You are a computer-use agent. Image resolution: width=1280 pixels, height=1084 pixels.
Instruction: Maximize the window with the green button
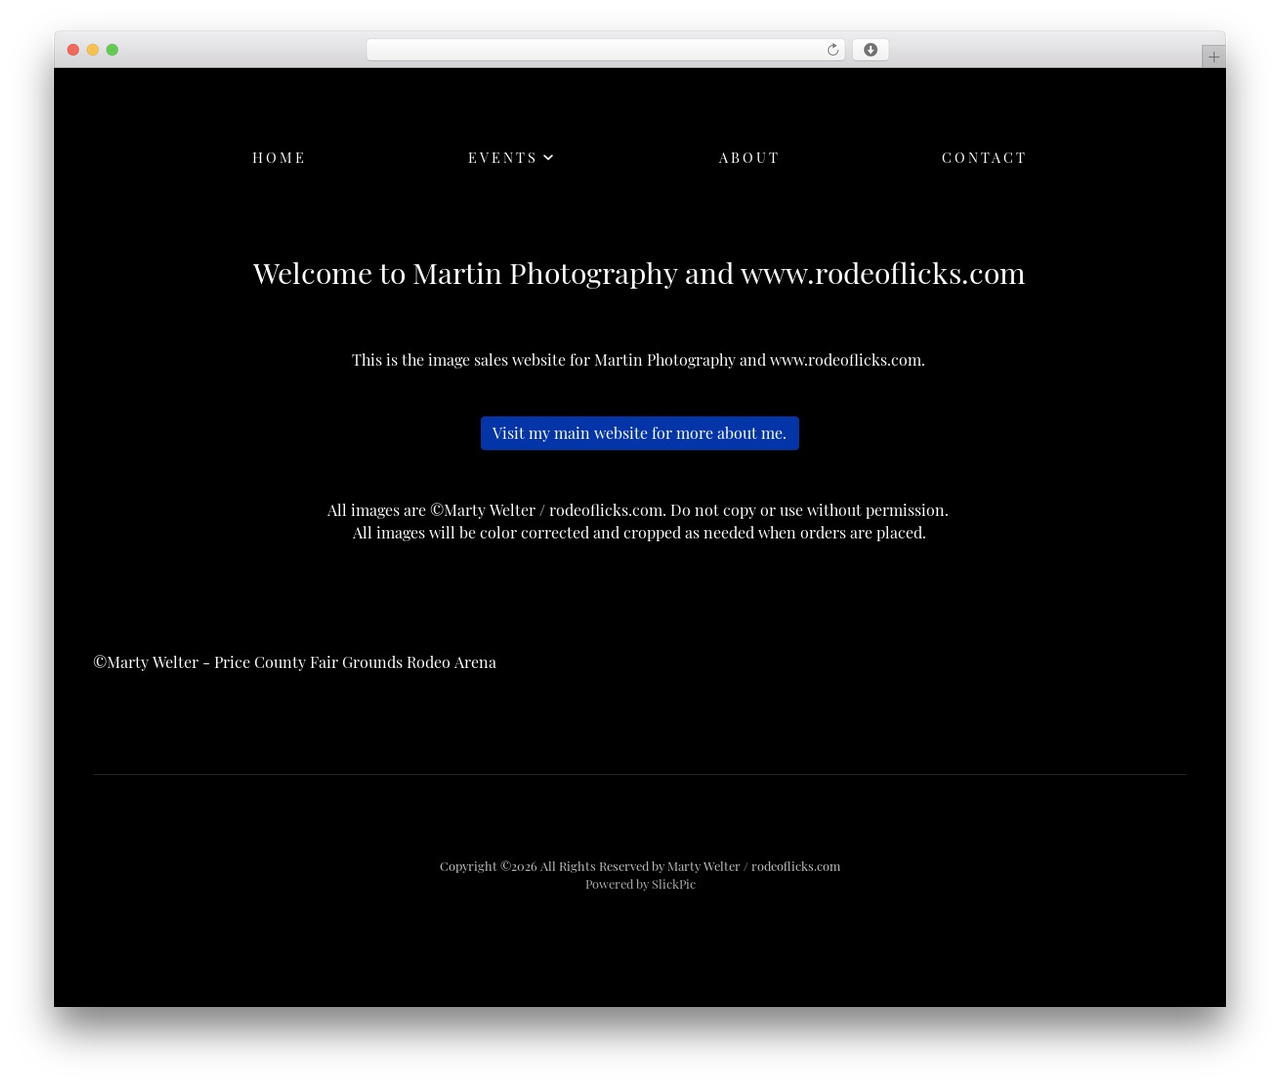[x=112, y=50]
